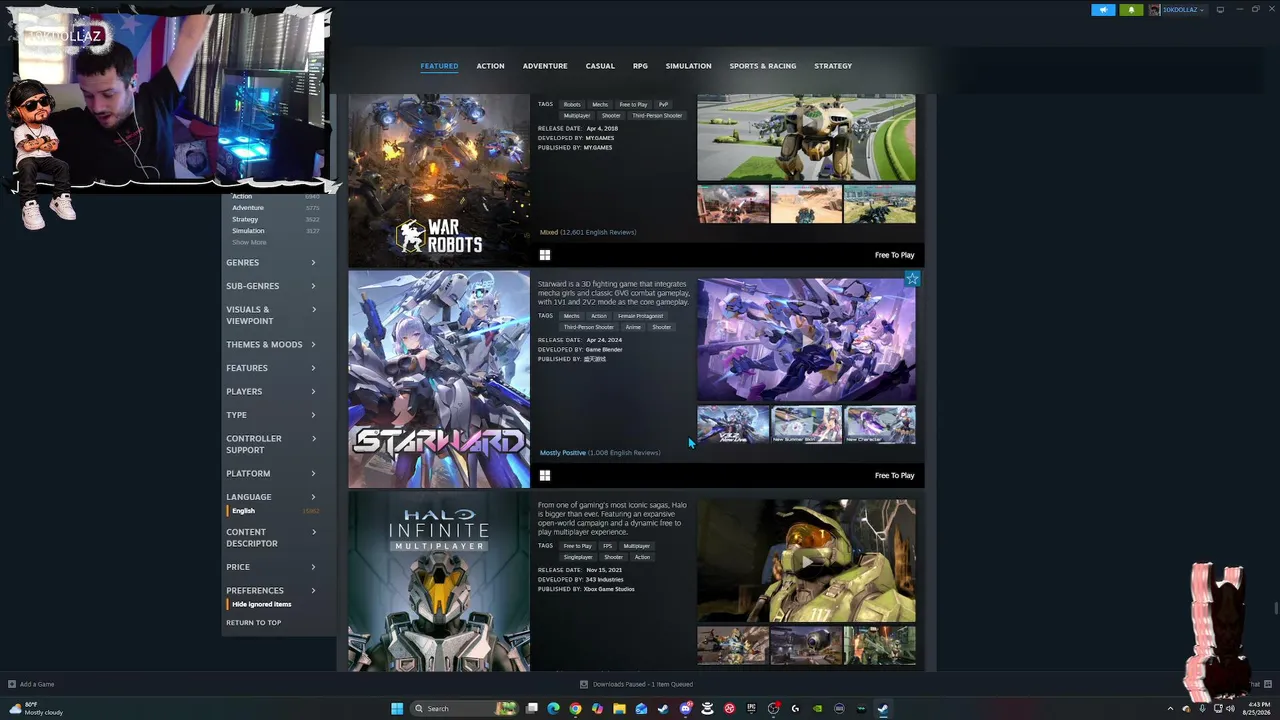The height and width of the screenshot is (720, 1280).
Task: Select the Simulation tab
Action: [x=689, y=66]
